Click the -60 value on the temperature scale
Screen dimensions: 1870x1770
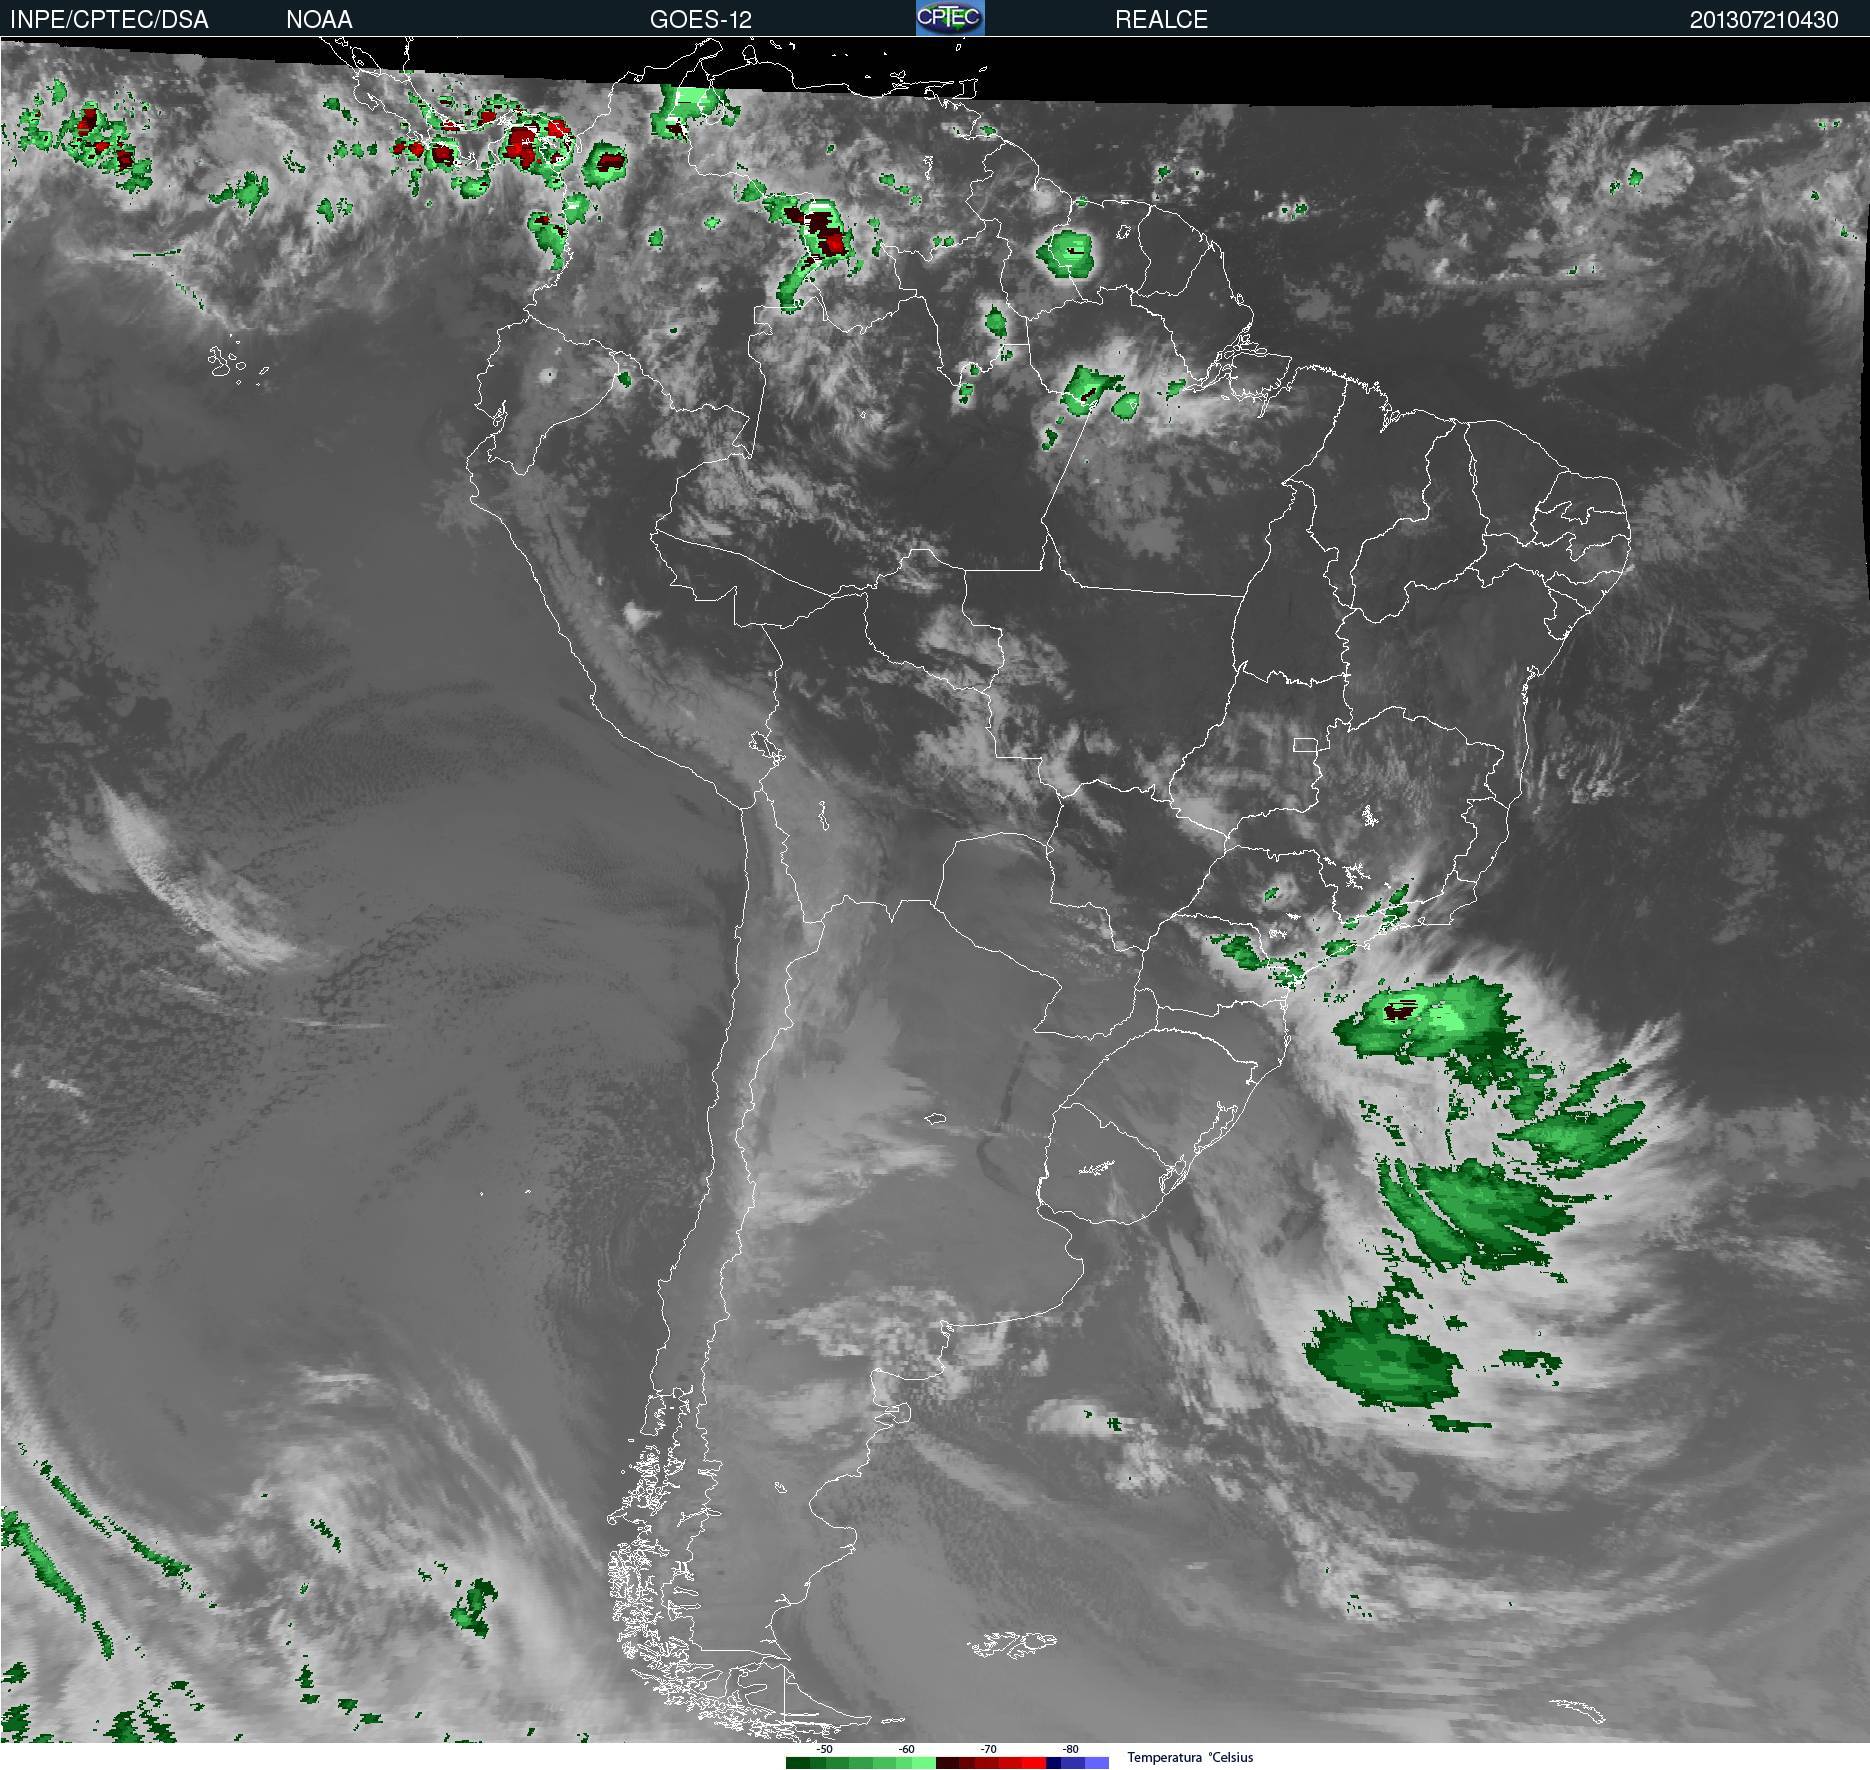[x=906, y=1749]
